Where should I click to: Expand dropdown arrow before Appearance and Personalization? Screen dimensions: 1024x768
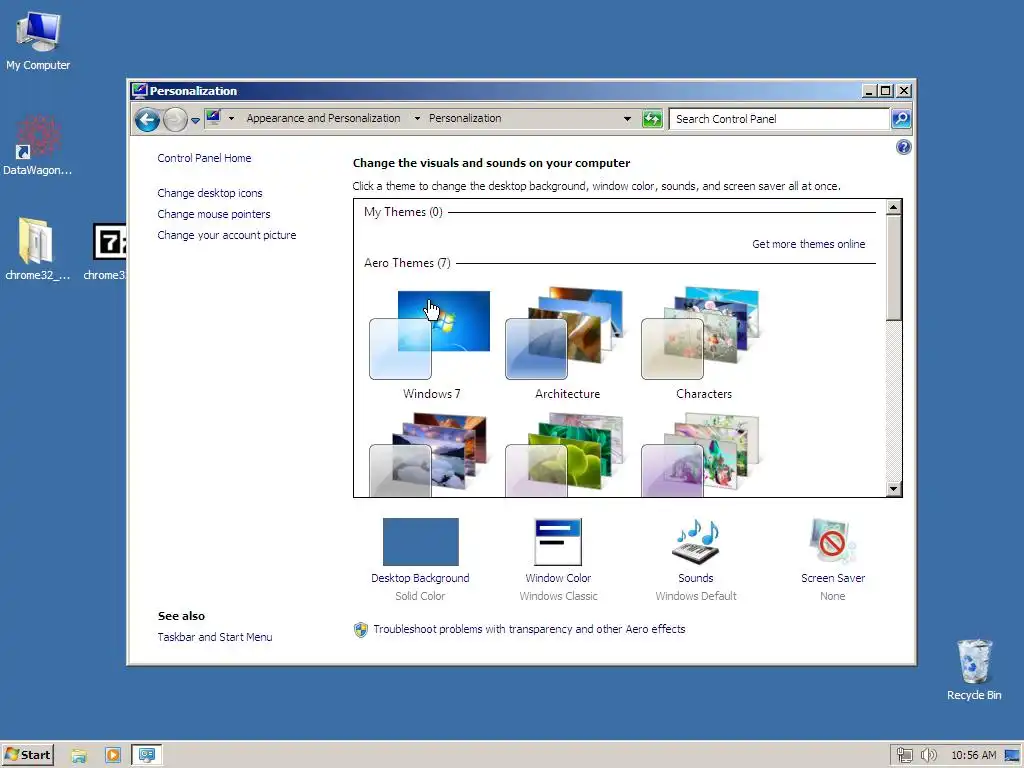pos(231,119)
